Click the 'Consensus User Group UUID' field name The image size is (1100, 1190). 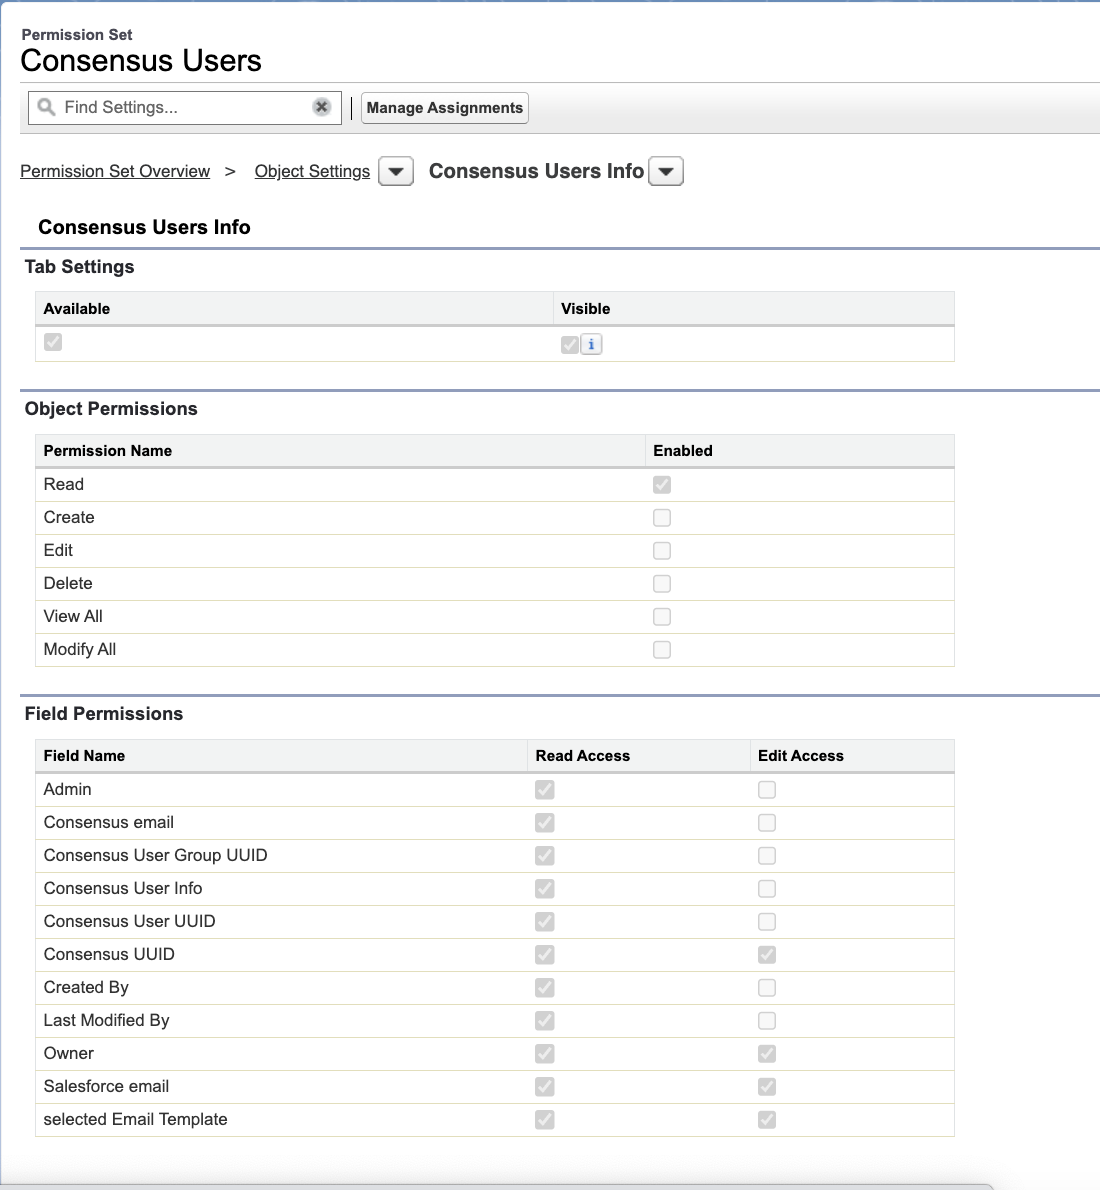point(156,856)
